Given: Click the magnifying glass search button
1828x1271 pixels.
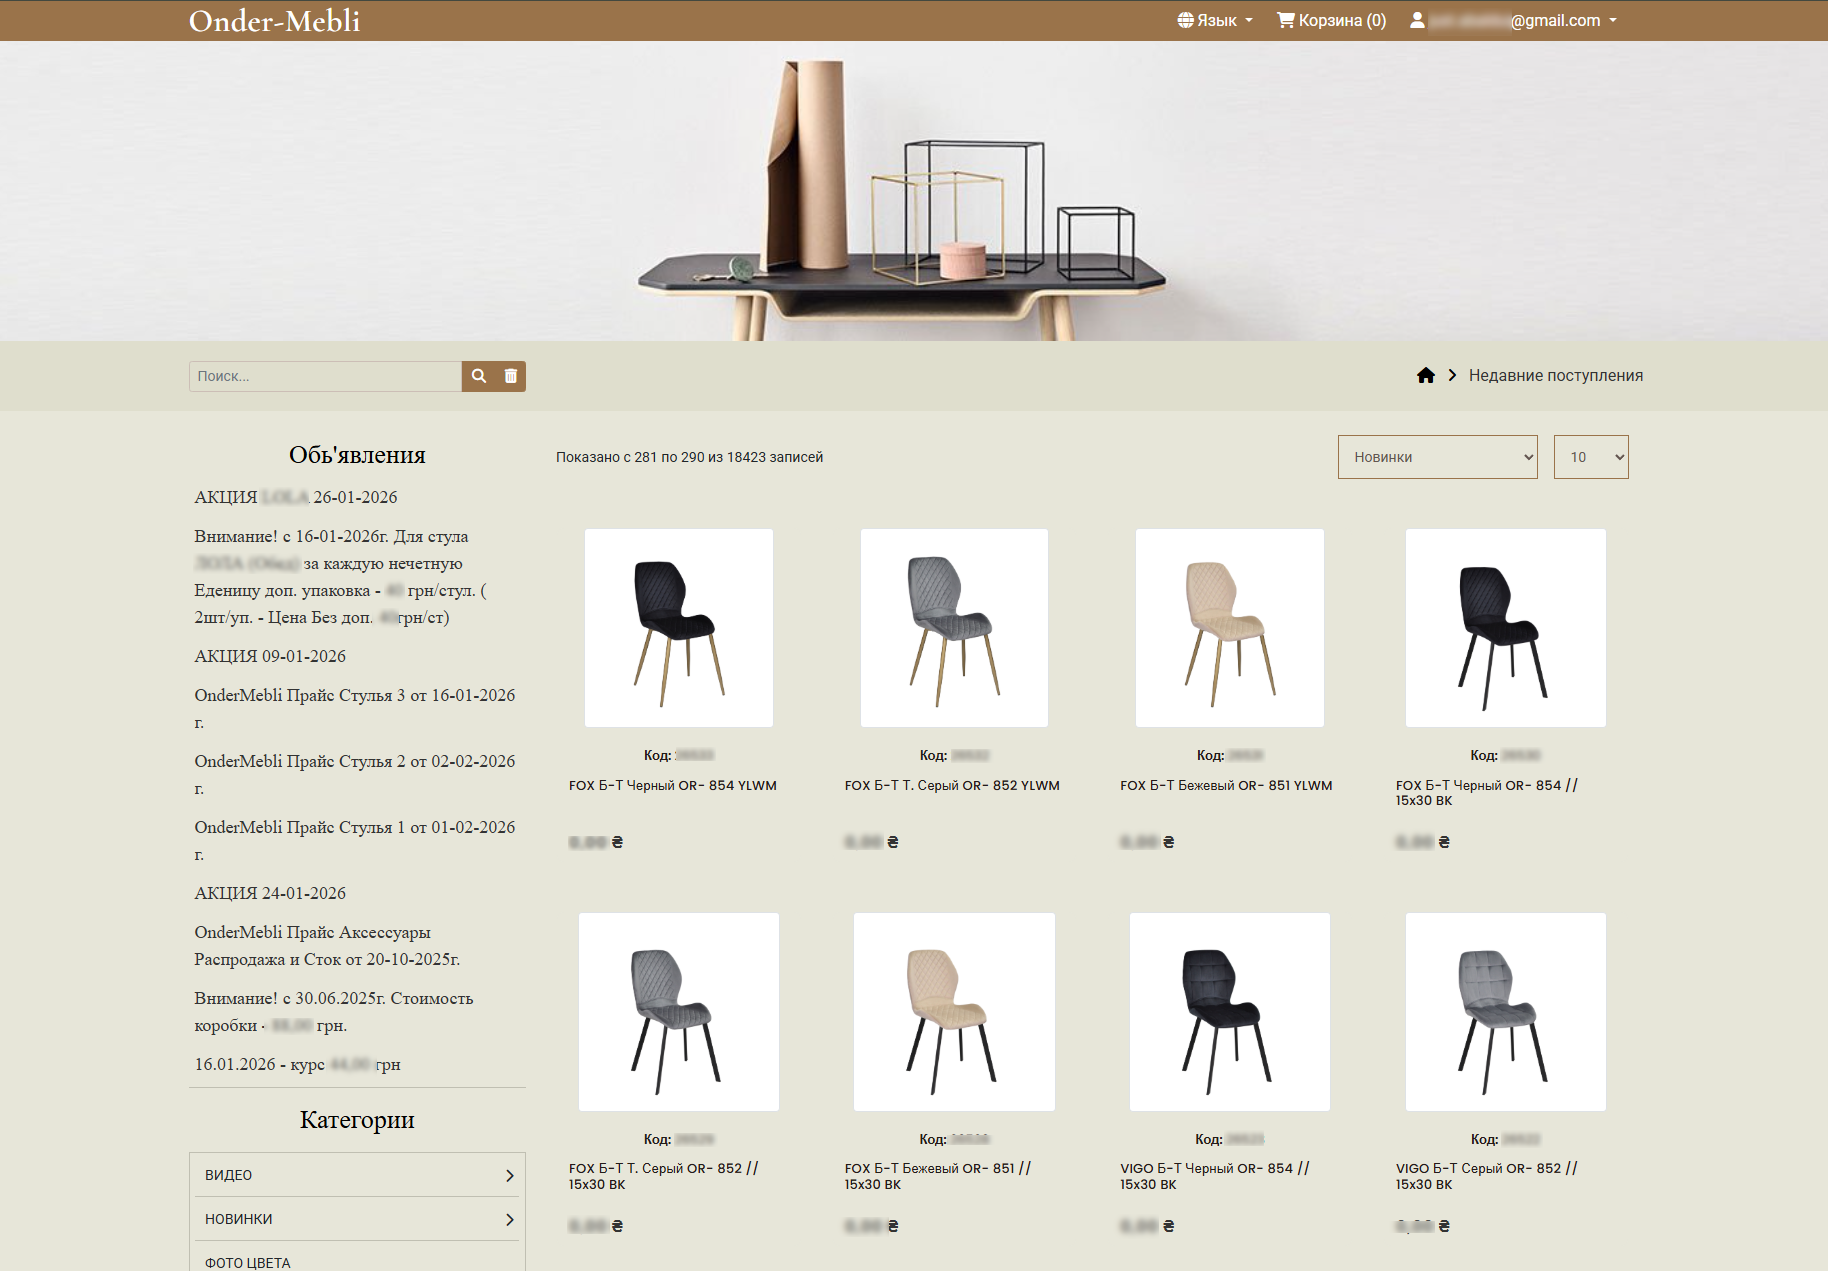Looking at the screenshot, I should (479, 376).
